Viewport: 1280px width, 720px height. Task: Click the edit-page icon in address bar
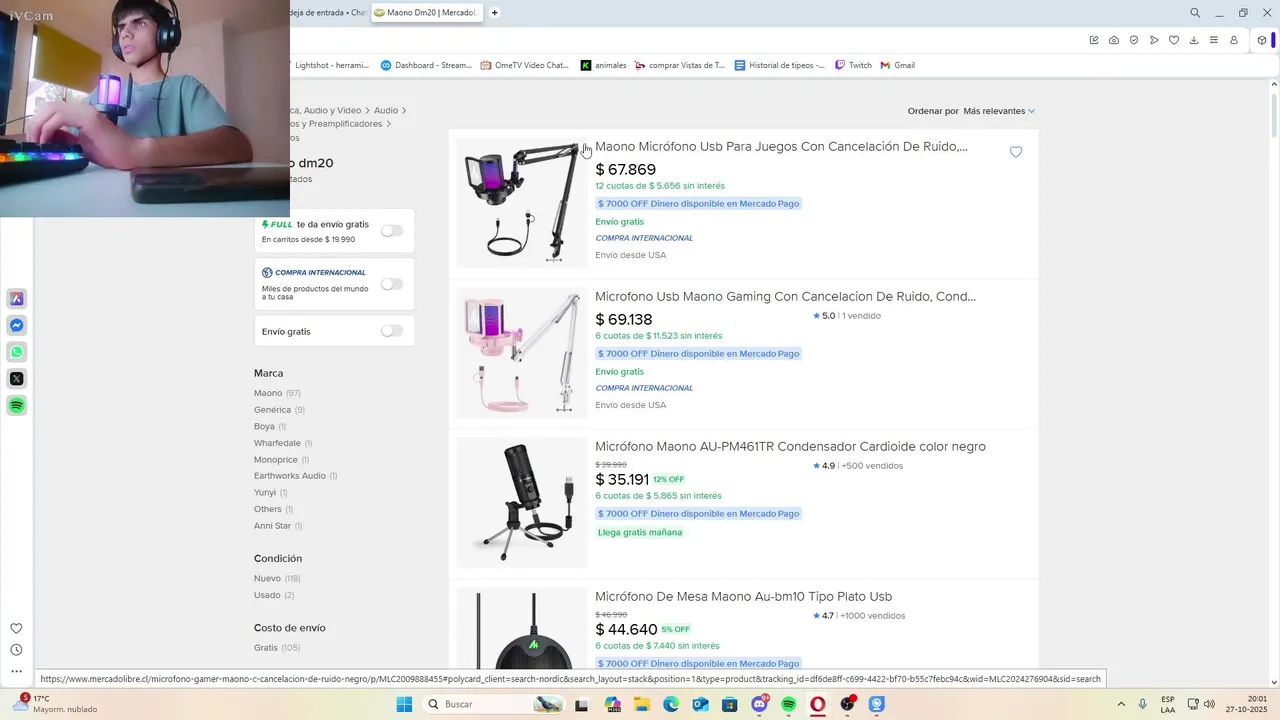tap(1094, 40)
